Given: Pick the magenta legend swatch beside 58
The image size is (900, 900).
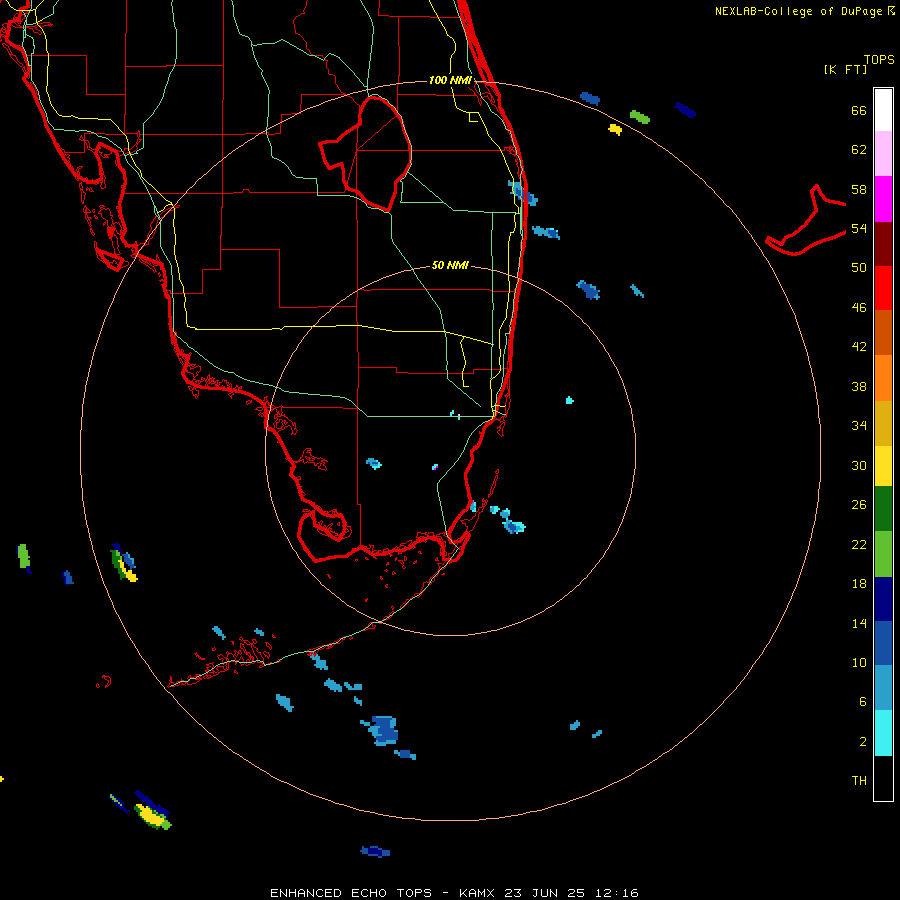Looking at the screenshot, I should 883,199.
